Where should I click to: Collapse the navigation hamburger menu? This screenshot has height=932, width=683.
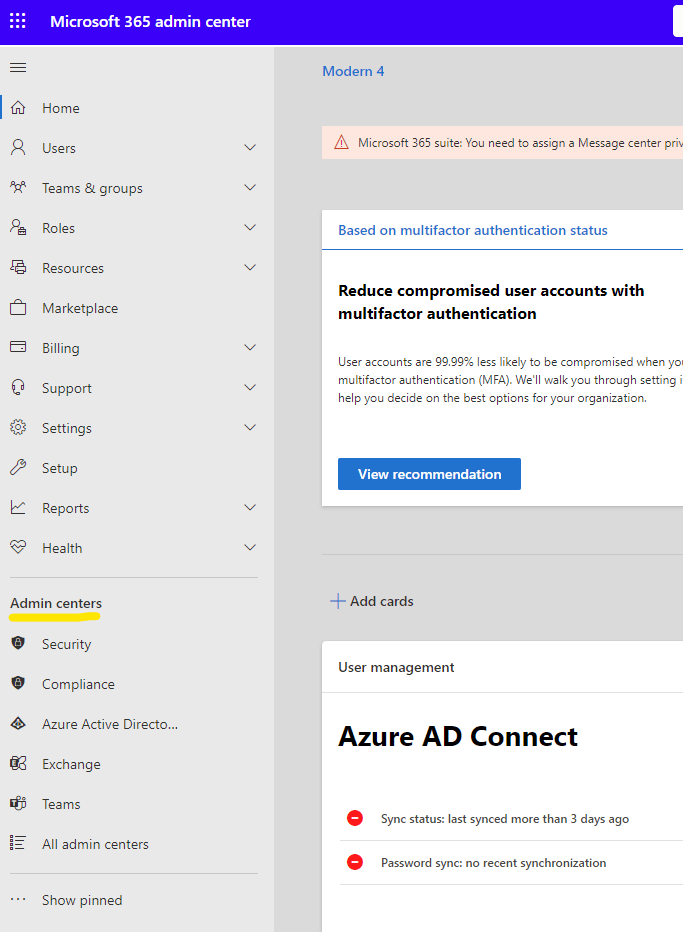click(x=18, y=67)
